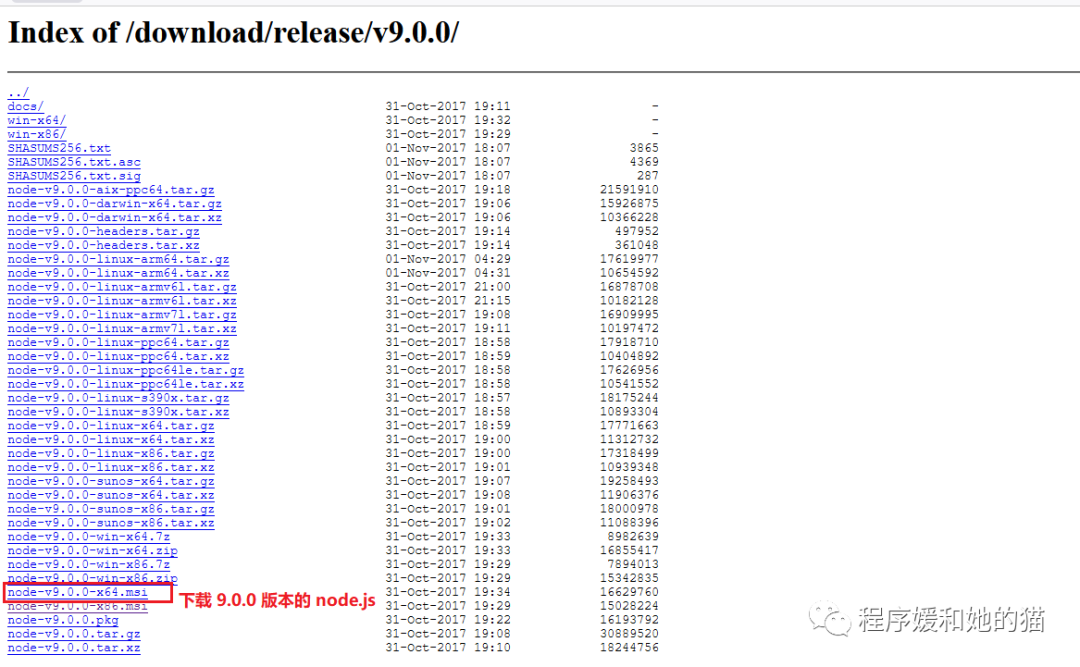This screenshot has height=667, width=1080.
Task: Download node-v9.0.0-win-x86.zip archive
Action: (92, 577)
